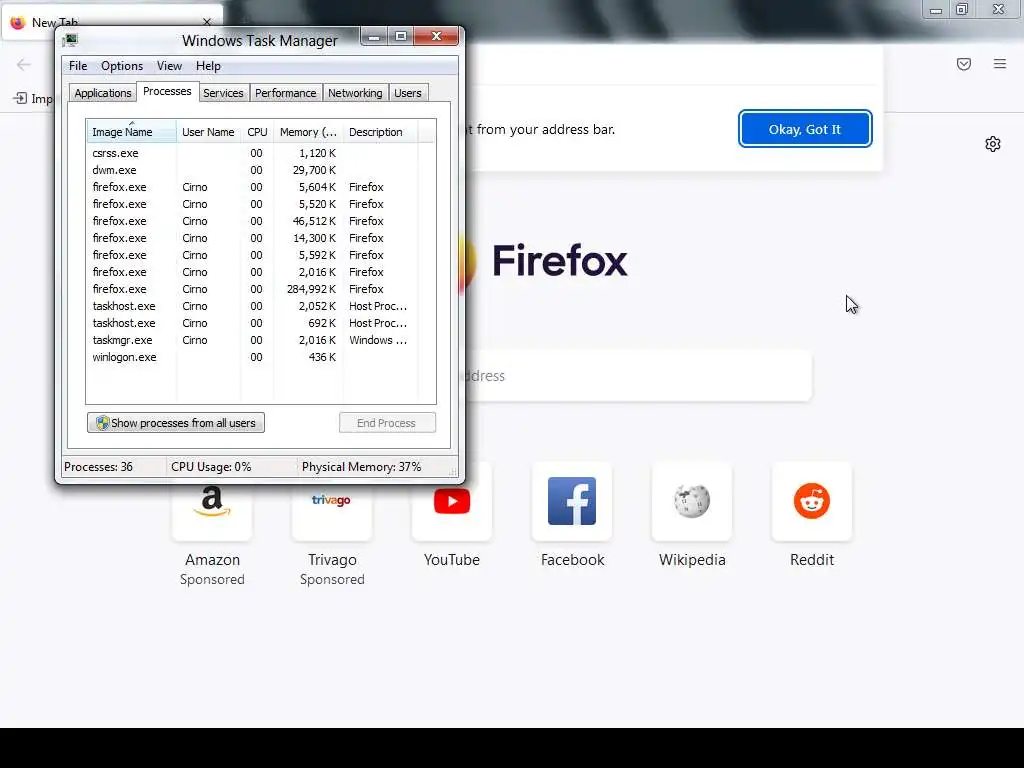Screen dimensions: 1024x768
Task: Click Physical Memory: 37% status entry
Action: [x=361, y=467]
